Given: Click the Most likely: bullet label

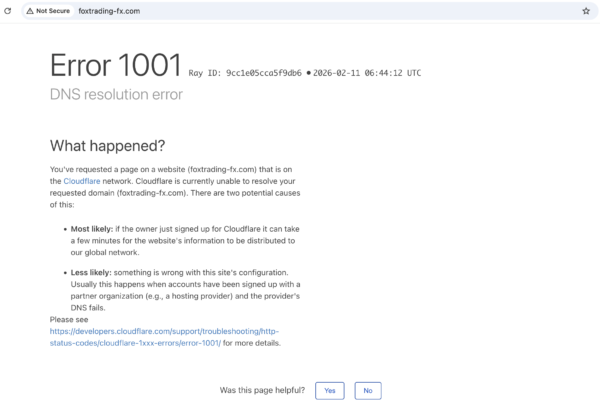Looking at the screenshot, I should [92, 229].
